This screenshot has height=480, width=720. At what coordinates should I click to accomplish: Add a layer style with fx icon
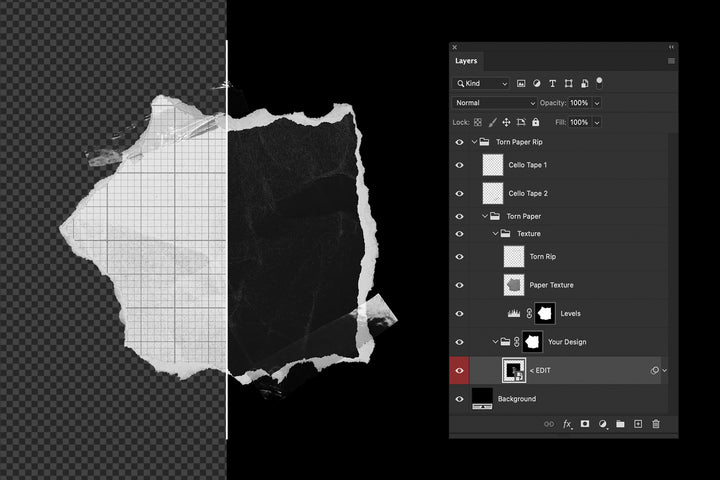[568, 424]
